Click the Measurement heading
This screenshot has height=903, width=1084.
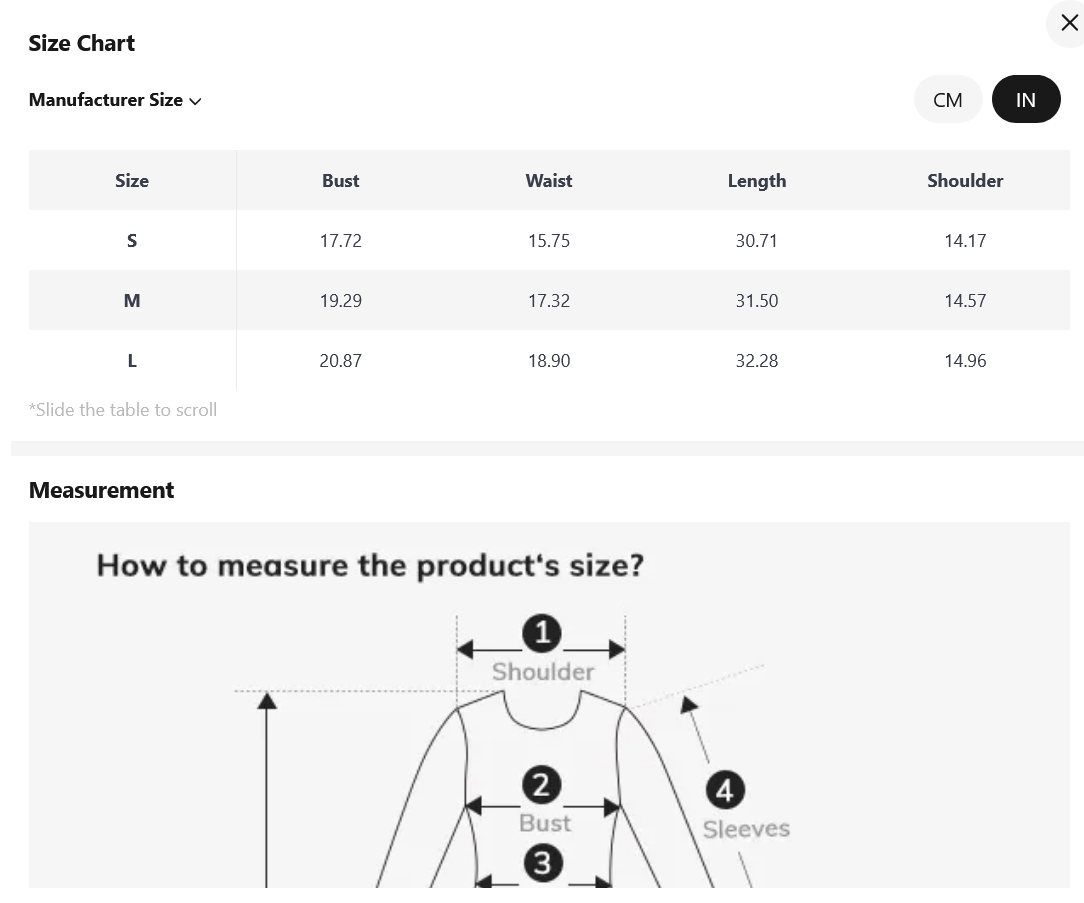click(x=102, y=490)
